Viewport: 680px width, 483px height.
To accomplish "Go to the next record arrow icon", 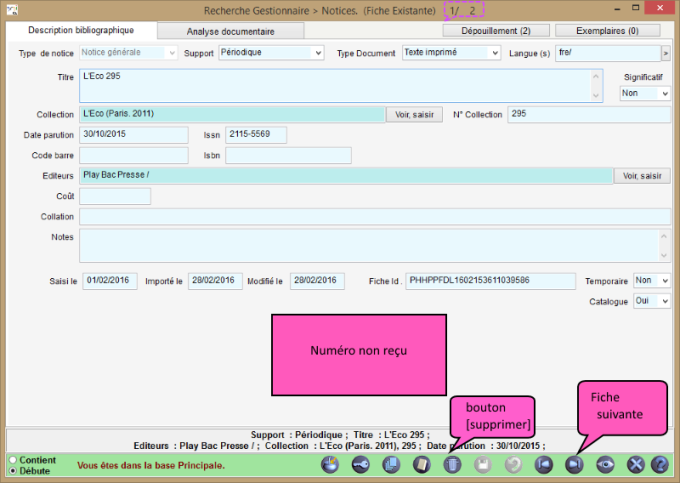I will [x=574, y=464].
